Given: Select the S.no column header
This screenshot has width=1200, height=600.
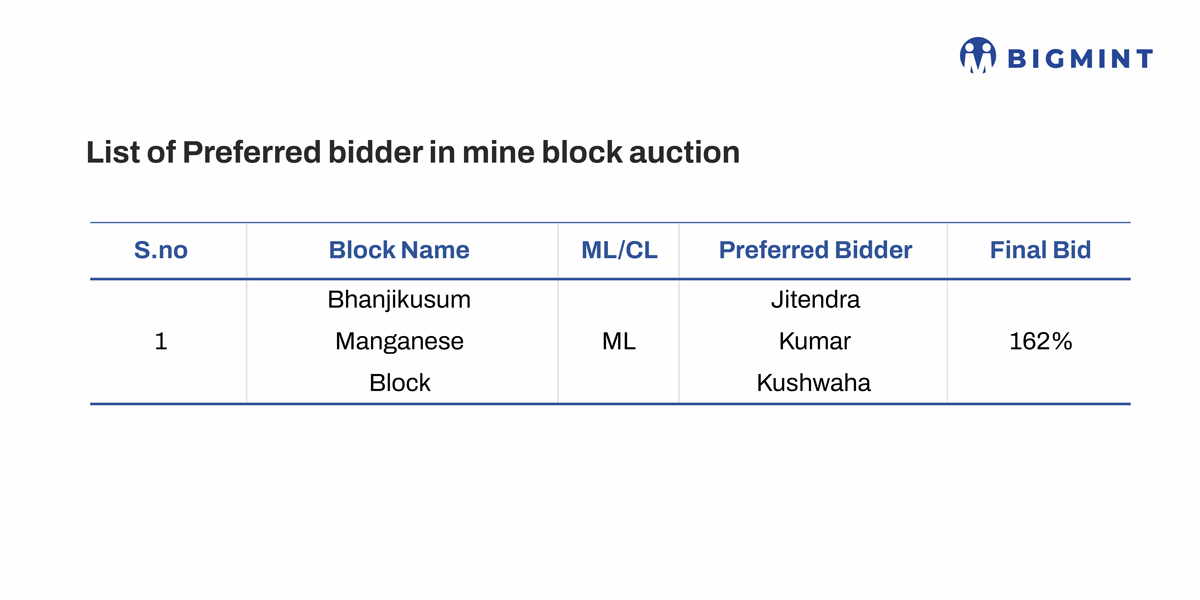Looking at the screenshot, I should tap(161, 250).
